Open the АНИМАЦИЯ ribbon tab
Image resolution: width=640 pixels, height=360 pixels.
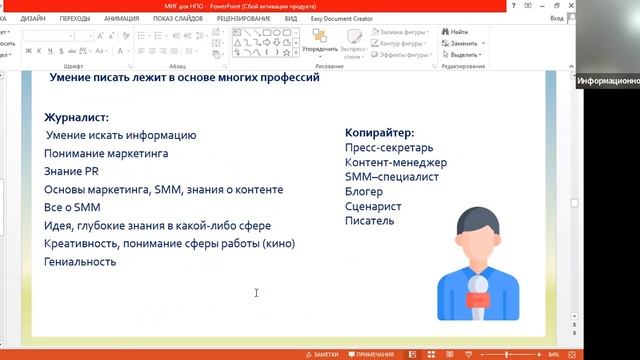(x=122, y=19)
